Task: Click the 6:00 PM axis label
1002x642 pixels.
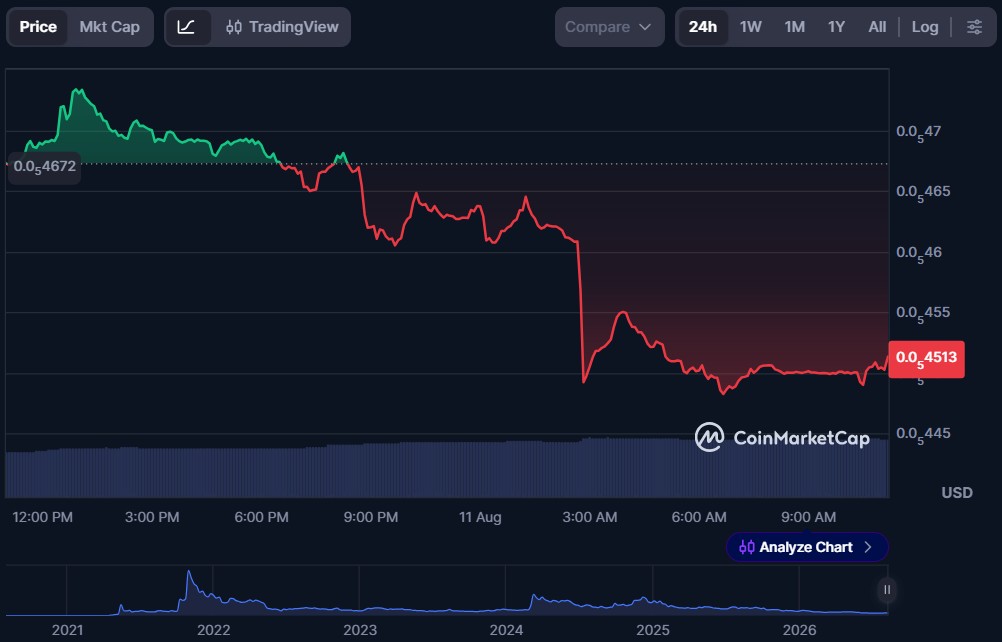Action: [x=261, y=517]
